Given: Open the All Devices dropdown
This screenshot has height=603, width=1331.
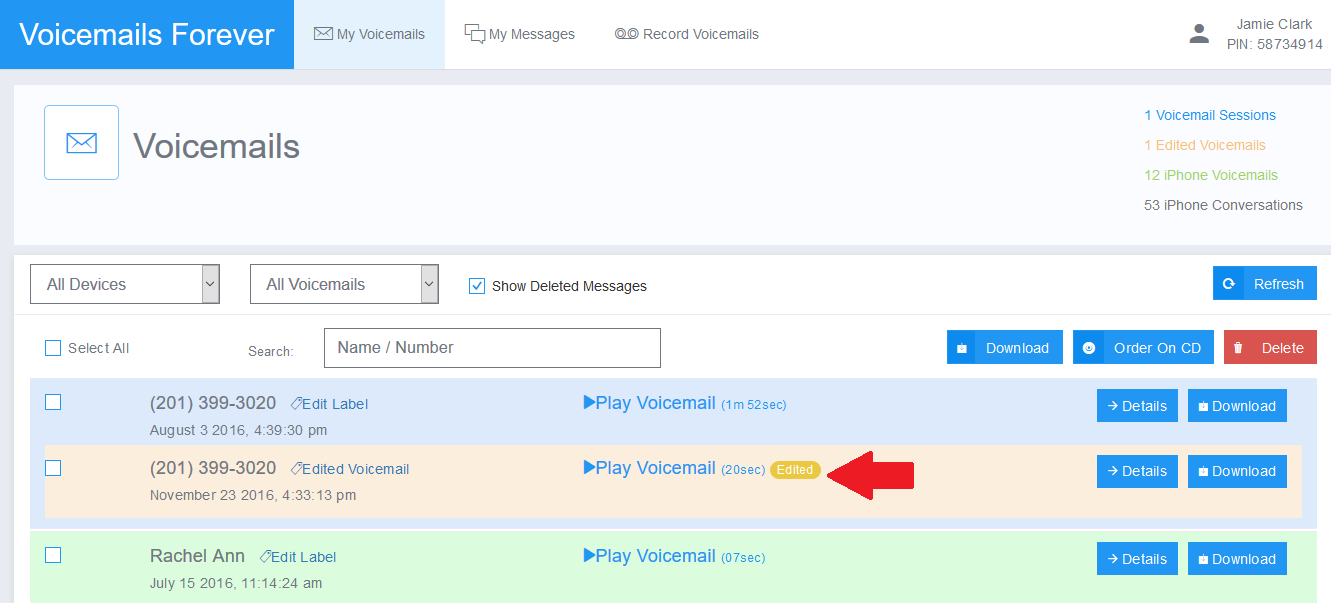Looking at the screenshot, I should pos(124,284).
